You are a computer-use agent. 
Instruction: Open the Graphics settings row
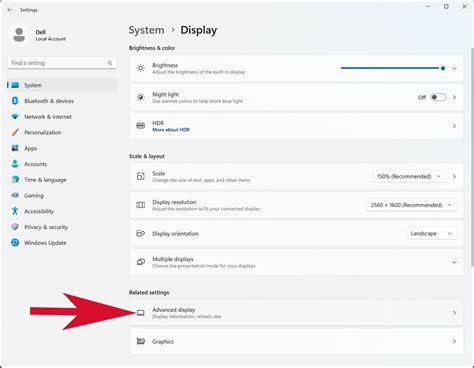pyautogui.click(x=296, y=341)
